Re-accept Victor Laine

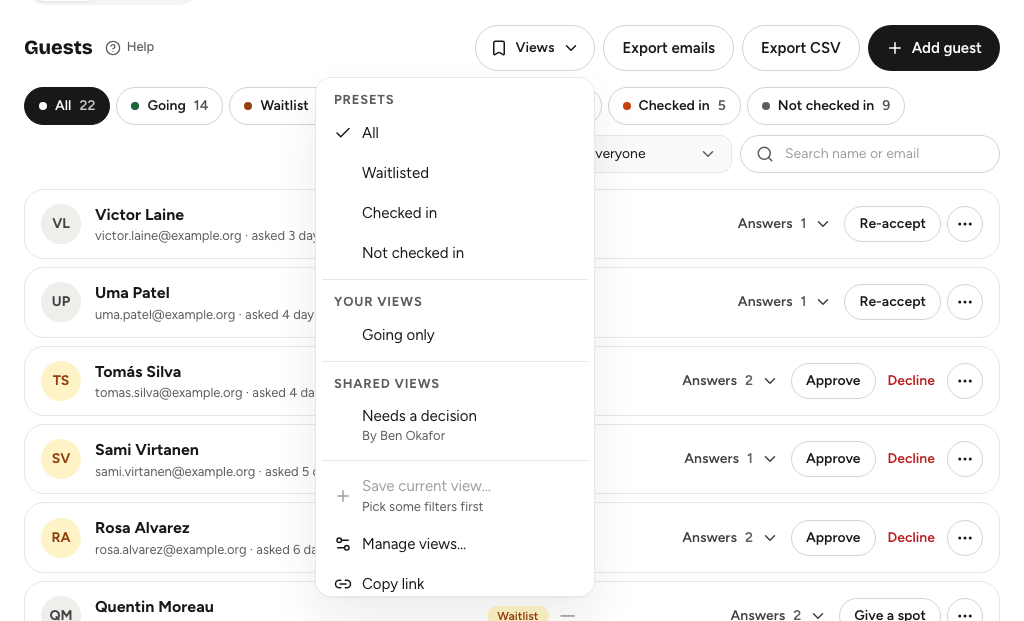(x=892, y=224)
